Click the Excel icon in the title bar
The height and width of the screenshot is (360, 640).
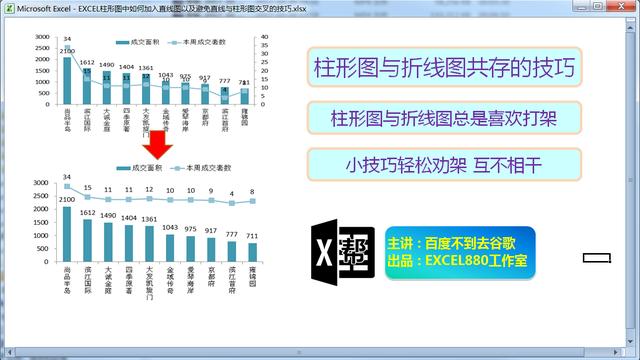point(9,8)
